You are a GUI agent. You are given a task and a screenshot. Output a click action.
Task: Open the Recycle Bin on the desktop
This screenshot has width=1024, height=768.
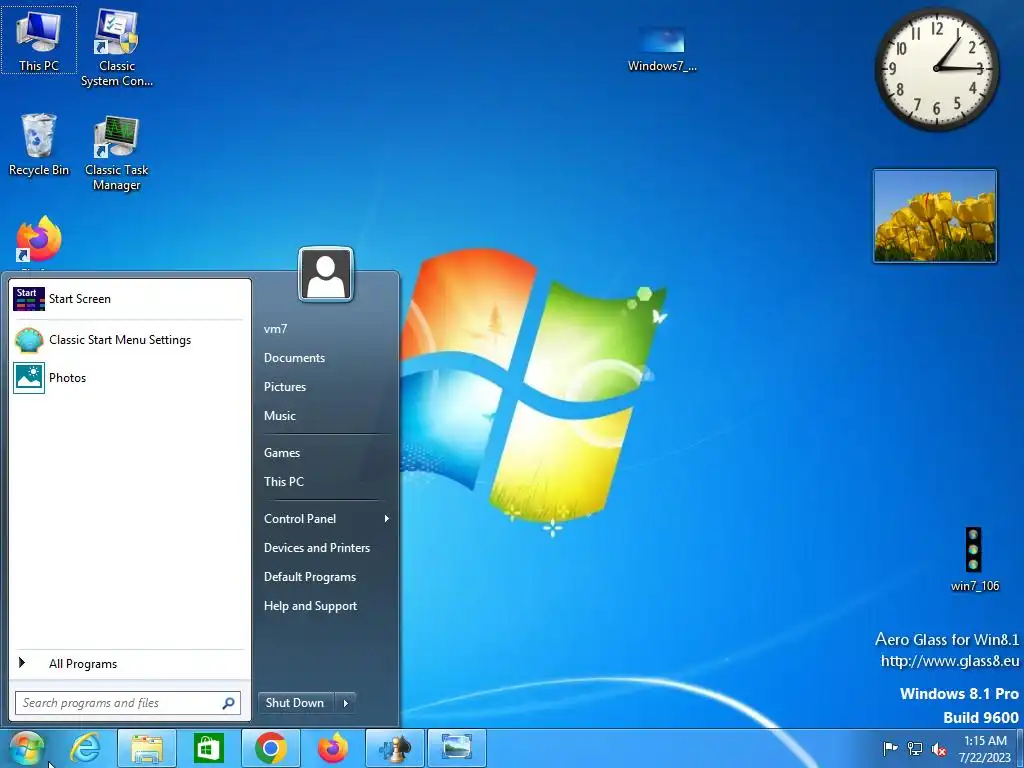39,145
